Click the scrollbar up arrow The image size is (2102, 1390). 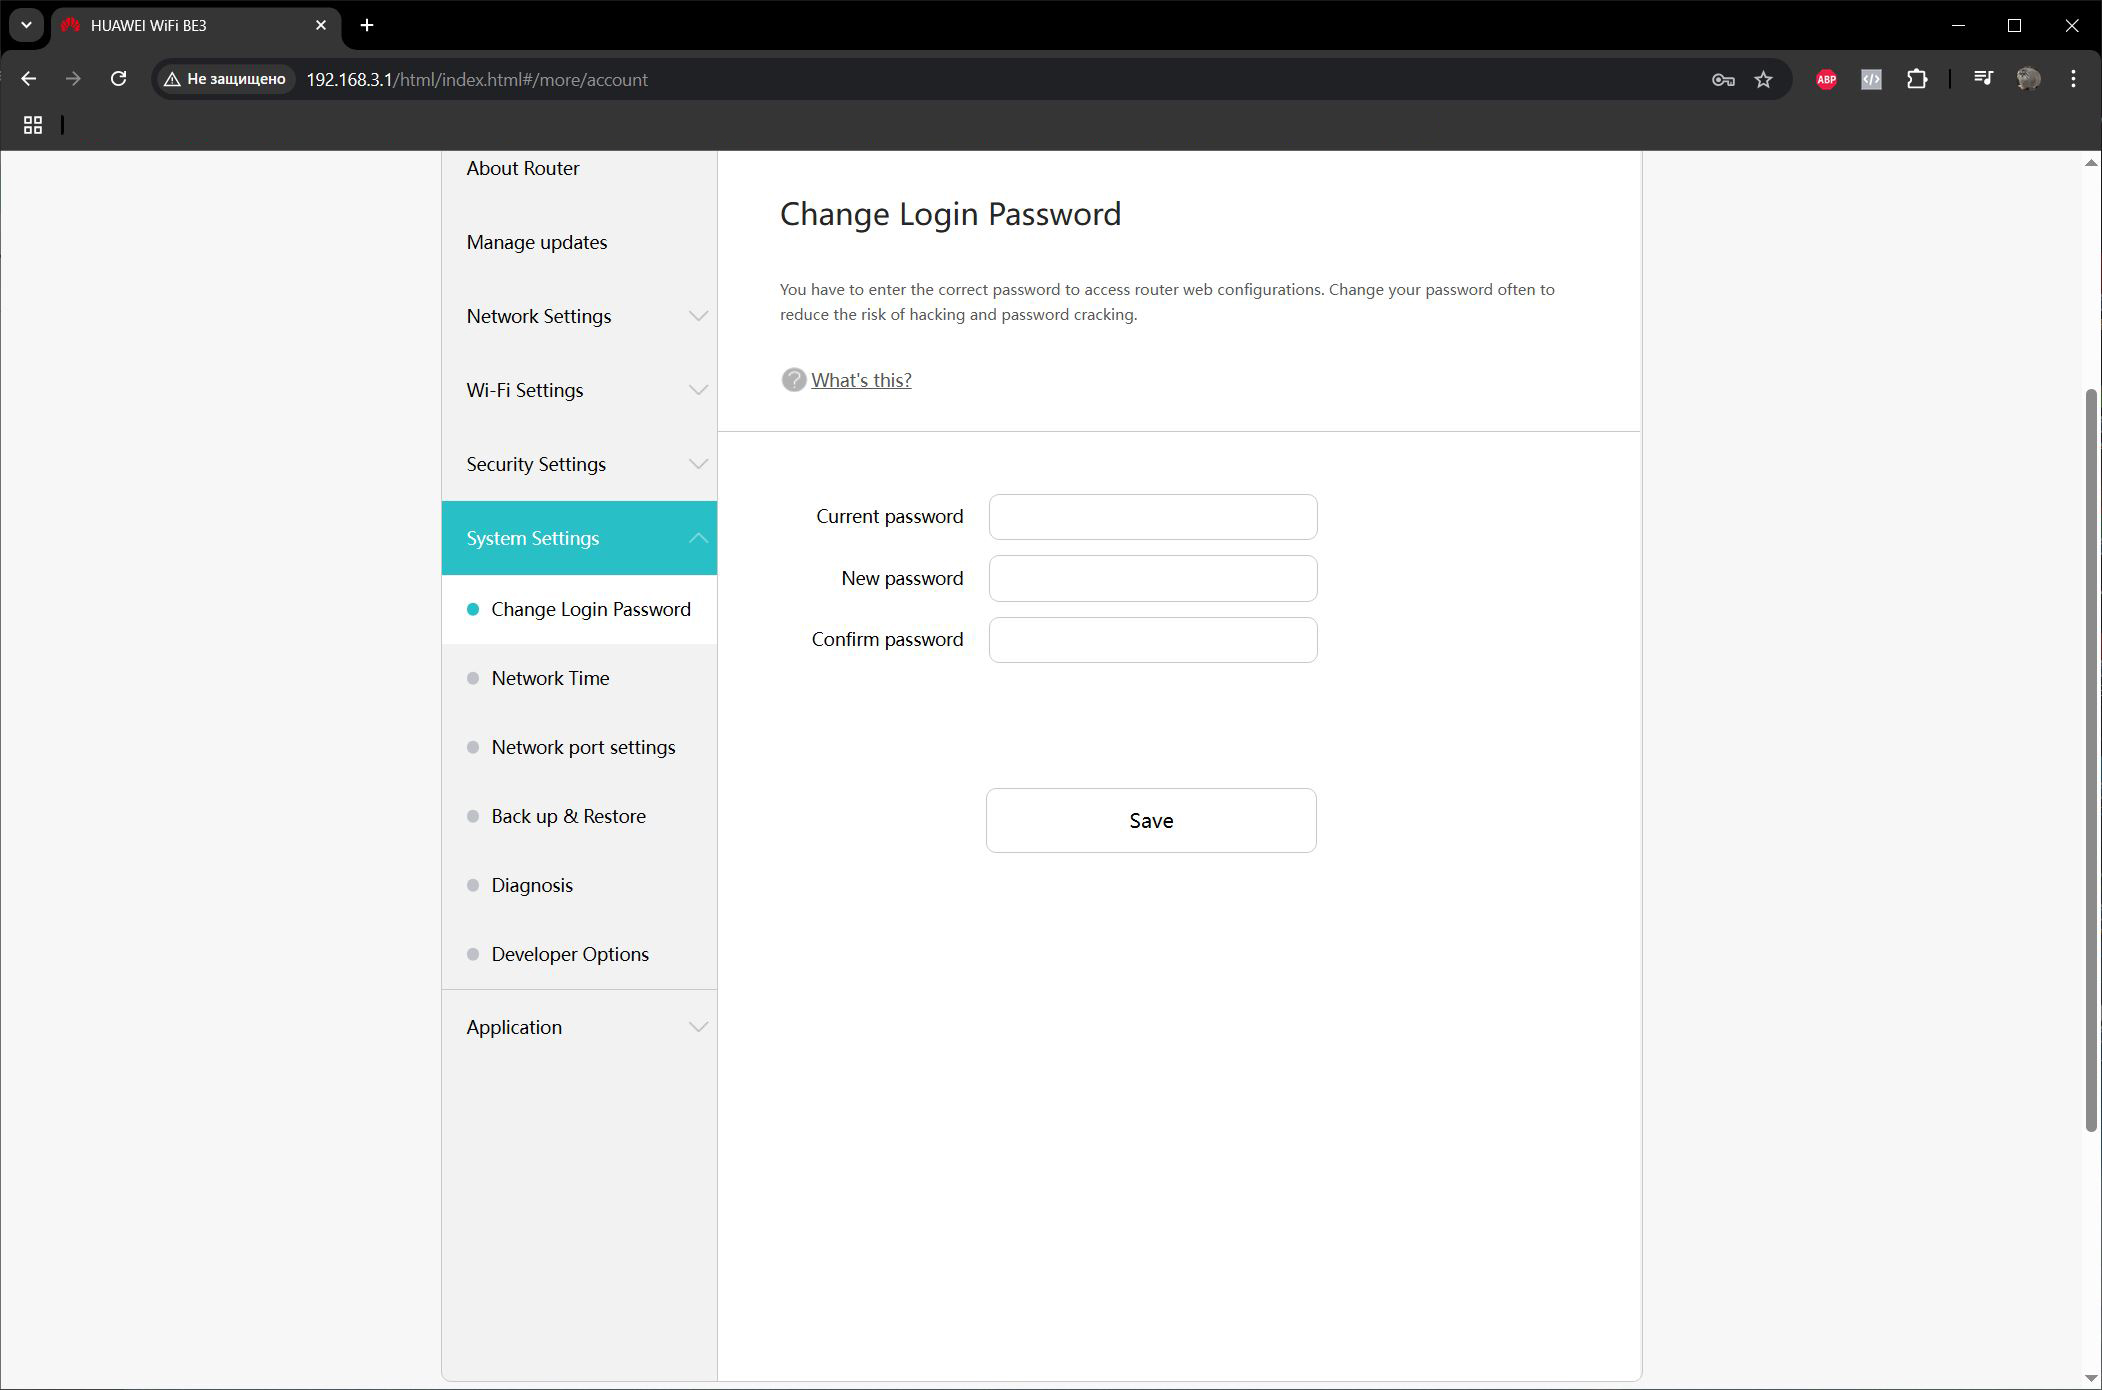tap(2090, 162)
